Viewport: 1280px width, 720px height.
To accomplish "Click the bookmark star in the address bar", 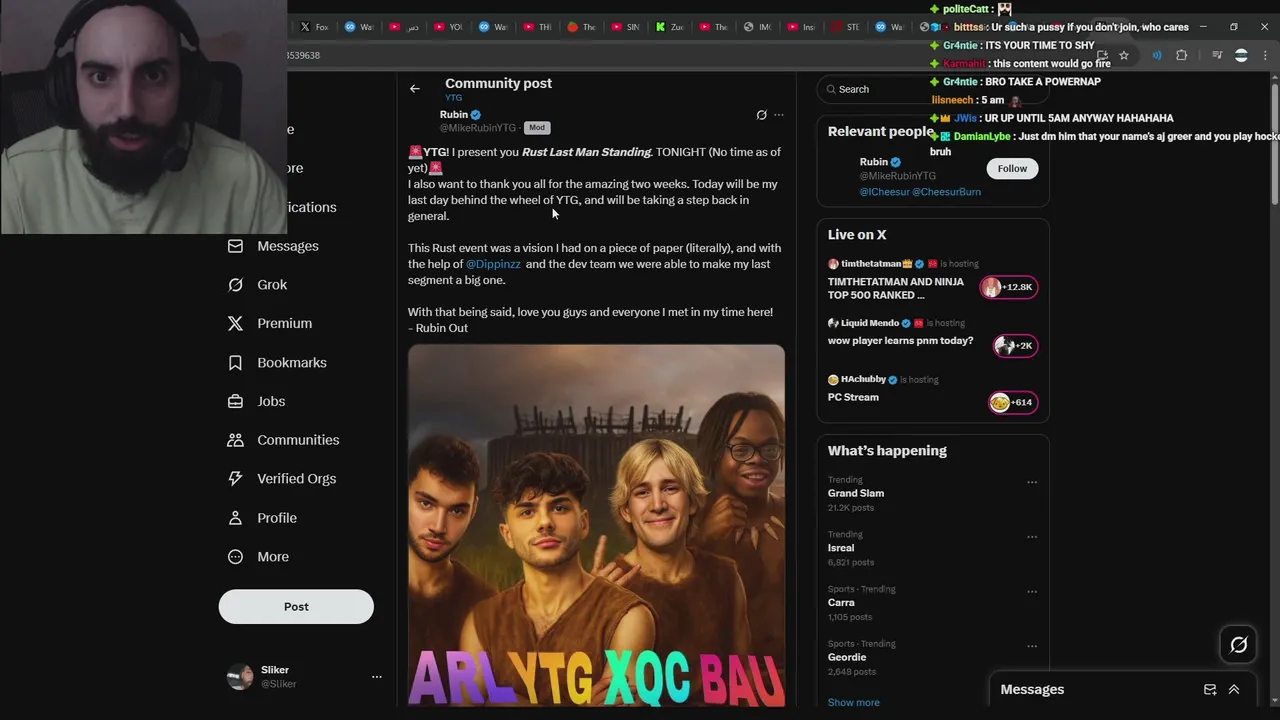I will coord(1124,56).
